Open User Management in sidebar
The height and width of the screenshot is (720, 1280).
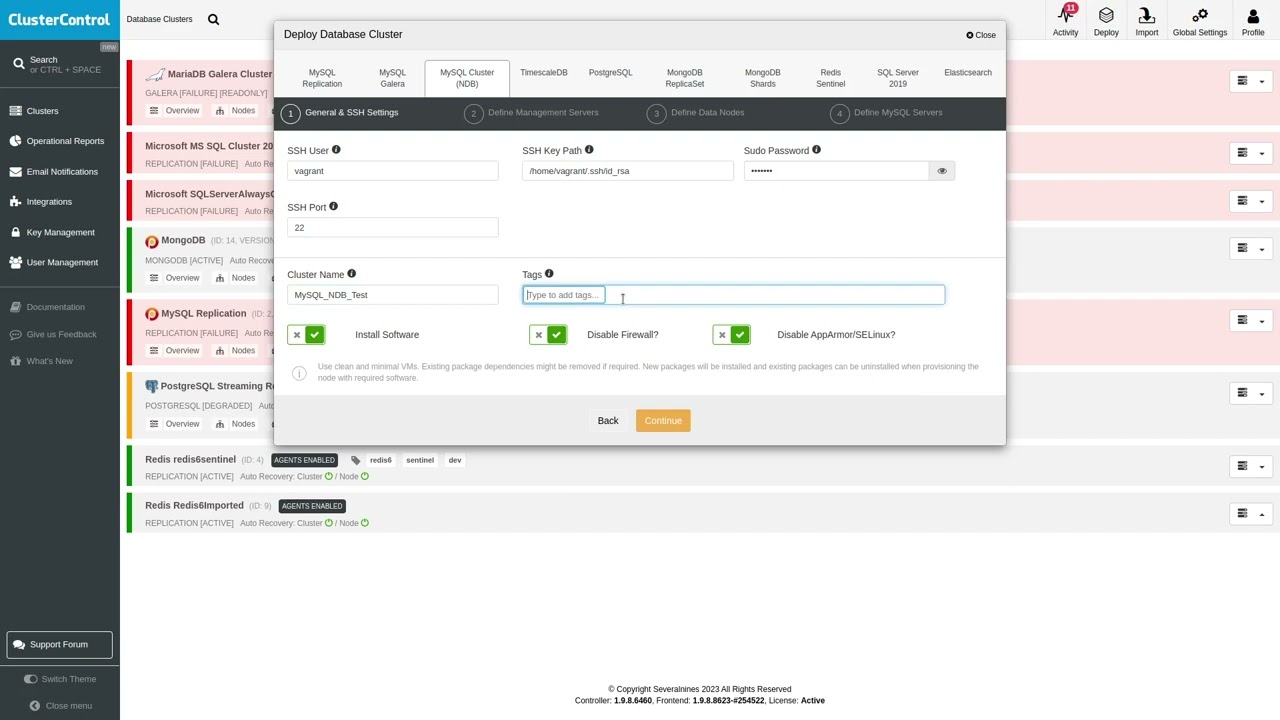[x=62, y=262]
